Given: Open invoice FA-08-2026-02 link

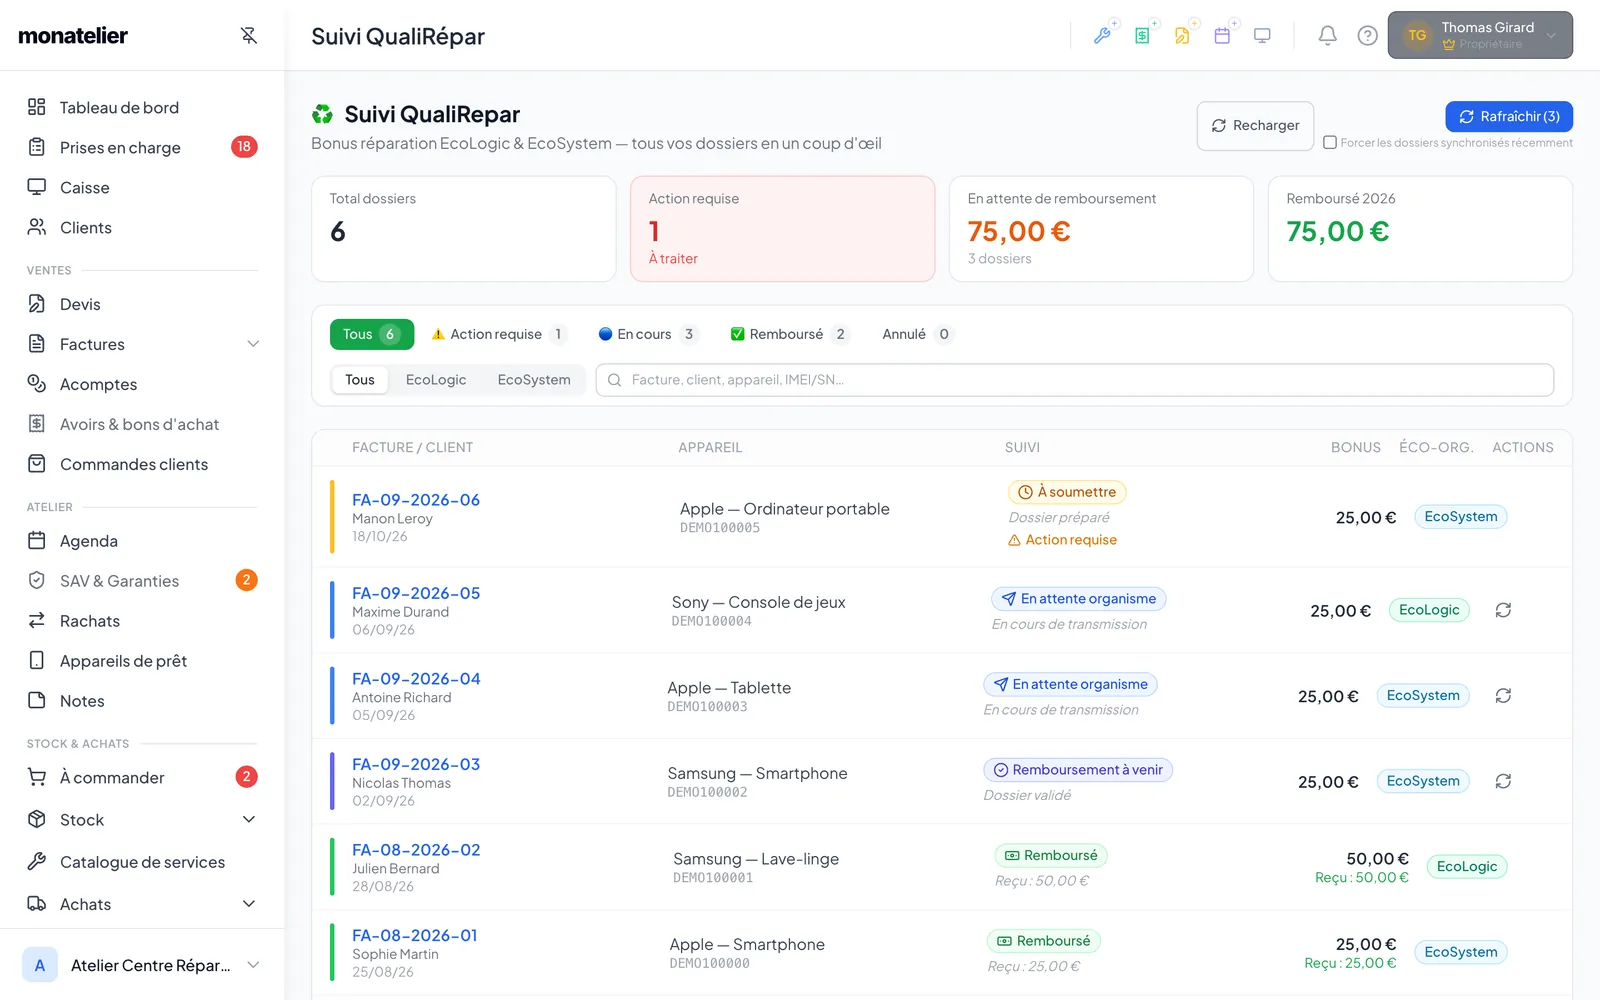Looking at the screenshot, I should coord(416,850).
